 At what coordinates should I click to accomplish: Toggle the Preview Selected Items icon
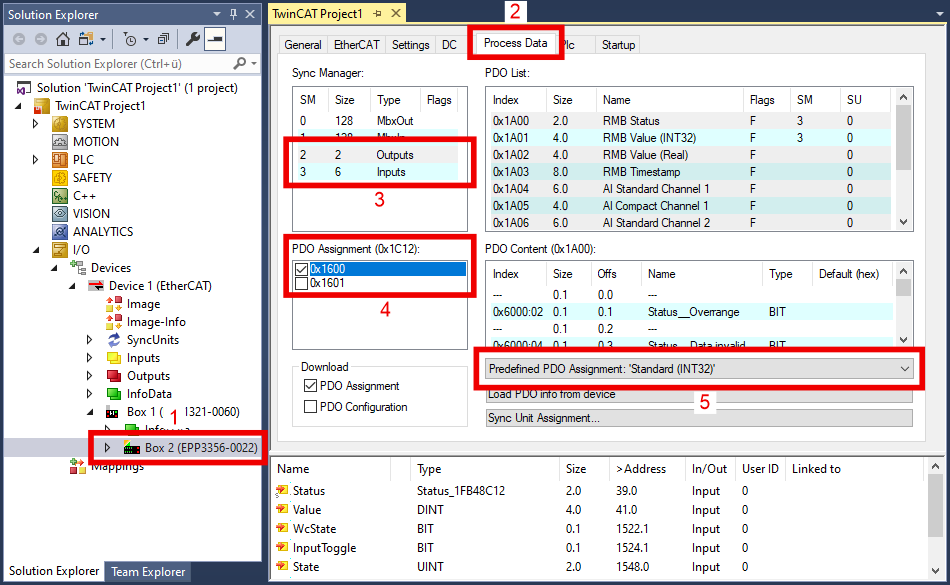pos(215,39)
